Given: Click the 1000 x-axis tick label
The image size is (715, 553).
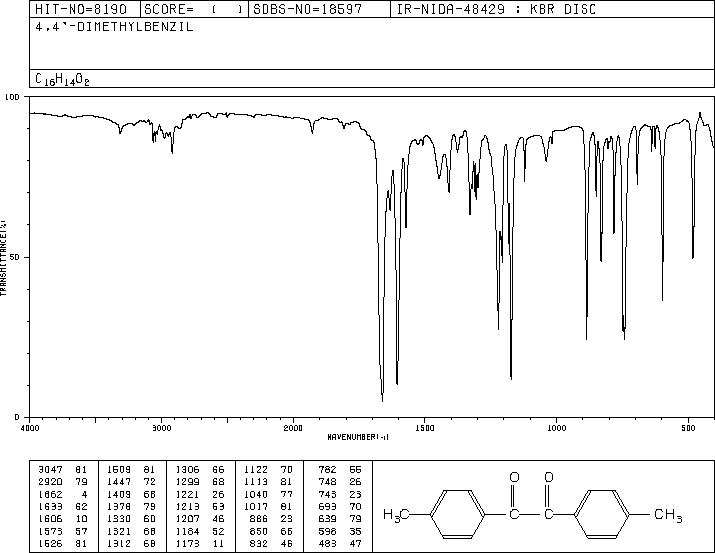Looking at the screenshot, I should [x=557, y=428].
